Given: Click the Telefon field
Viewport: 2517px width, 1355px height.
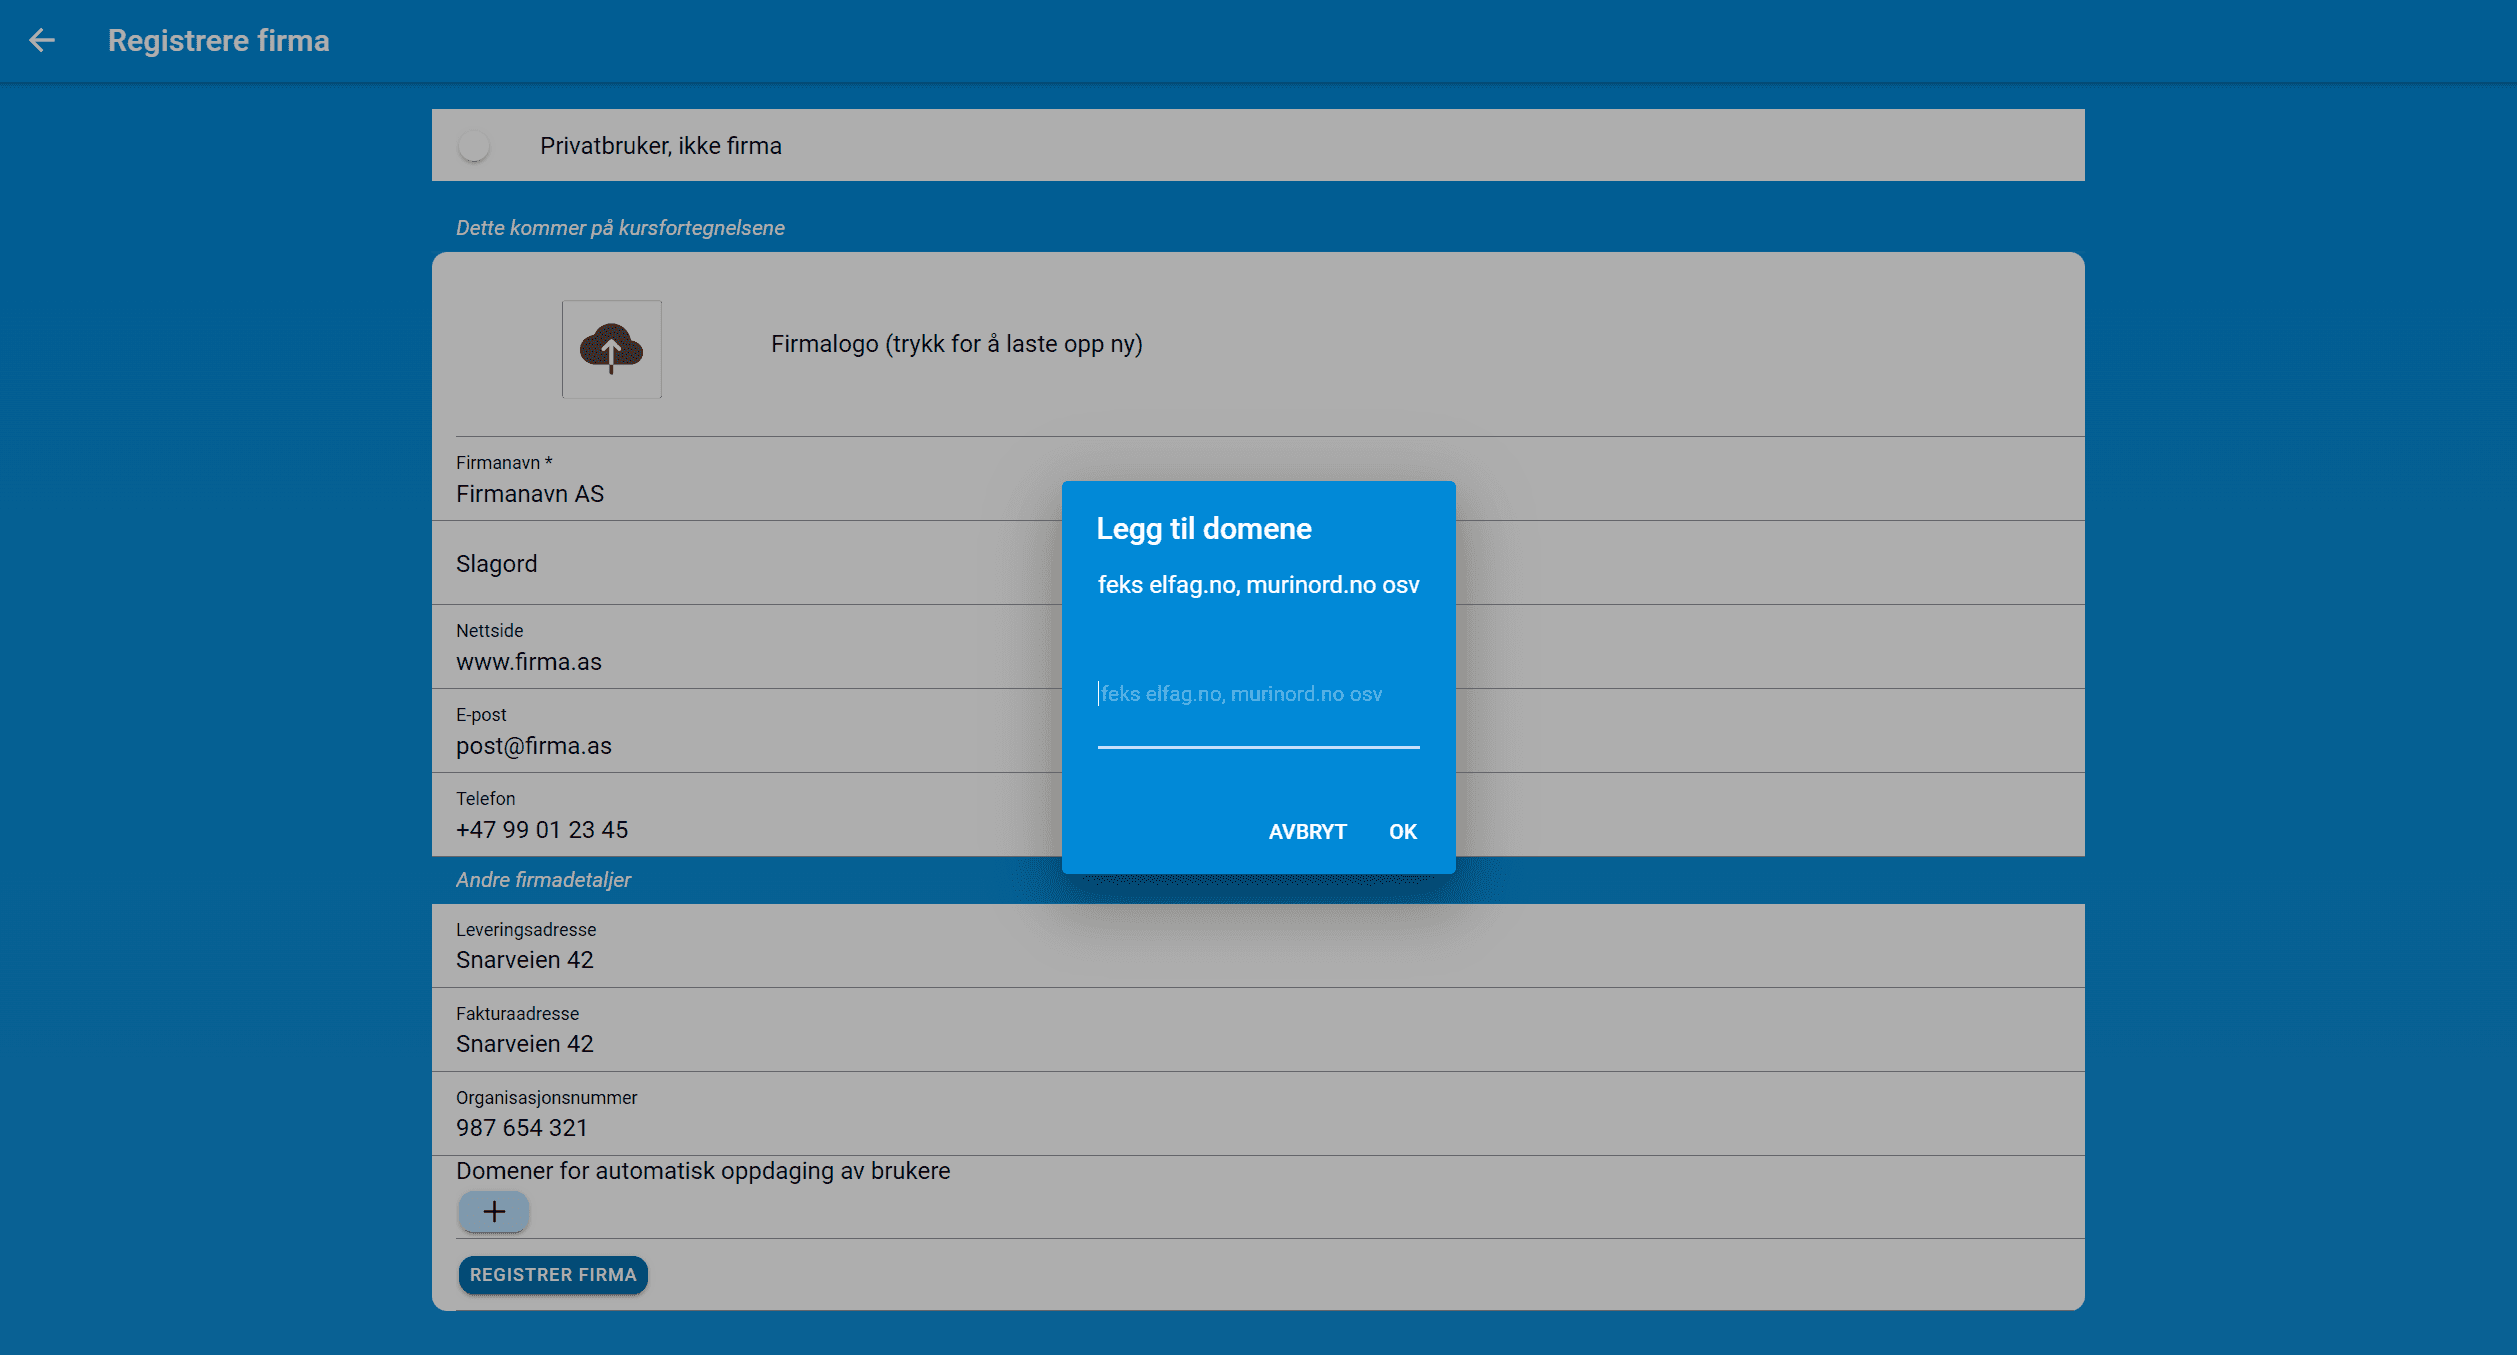Looking at the screenshot, I should (740, 830).
